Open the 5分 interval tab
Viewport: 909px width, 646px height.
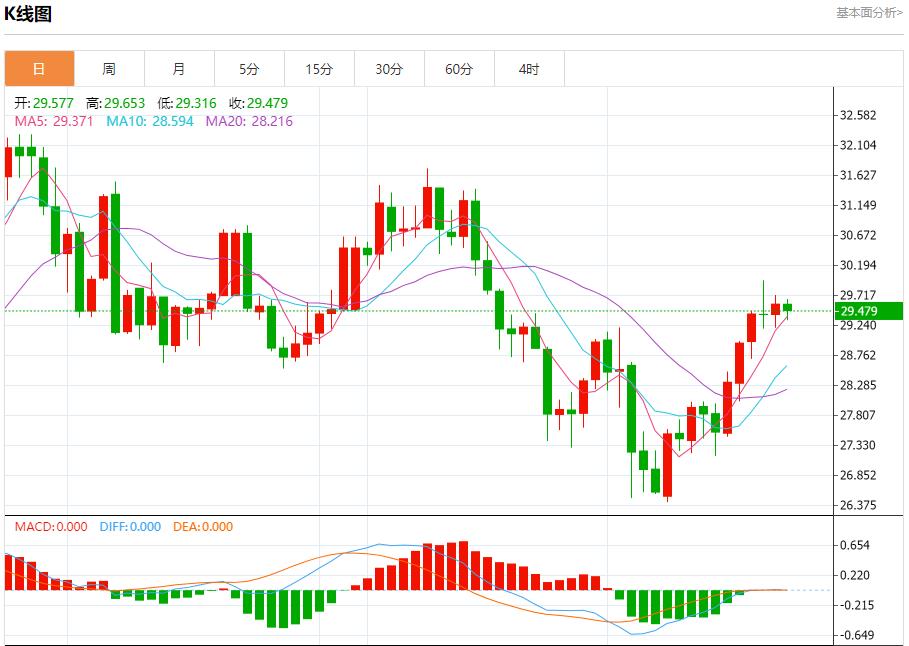click(x=249, y=69)
